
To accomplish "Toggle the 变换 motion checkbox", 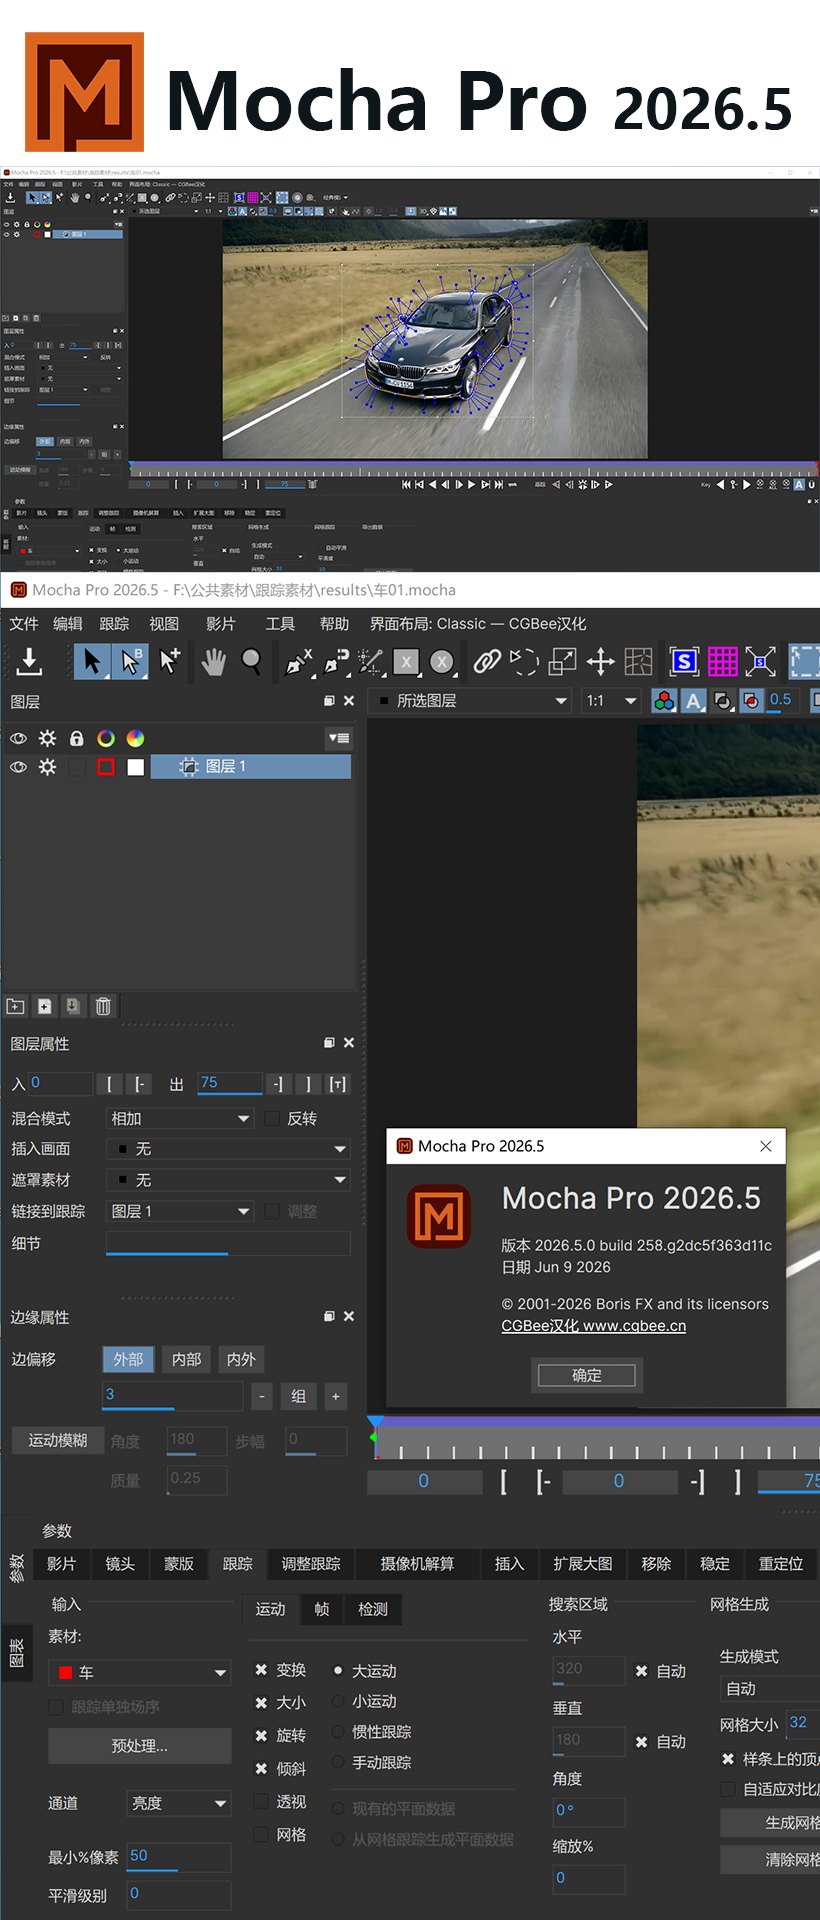I will click(261, 1670).
